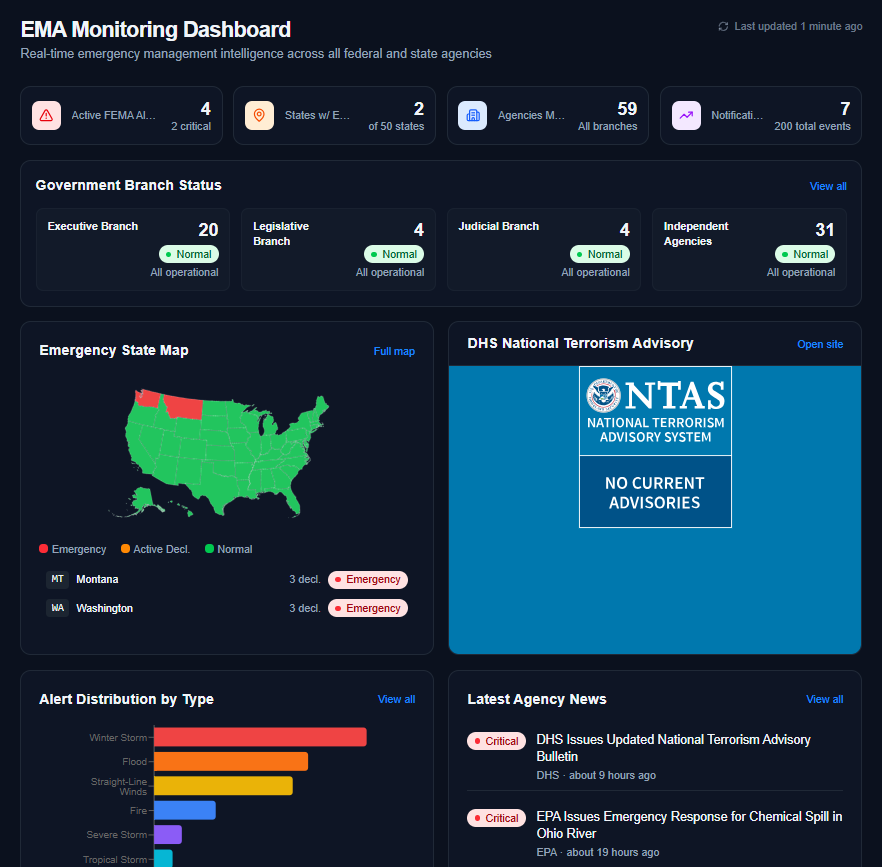Open the Full map link
882x867 pixels.
click(394, 351)
